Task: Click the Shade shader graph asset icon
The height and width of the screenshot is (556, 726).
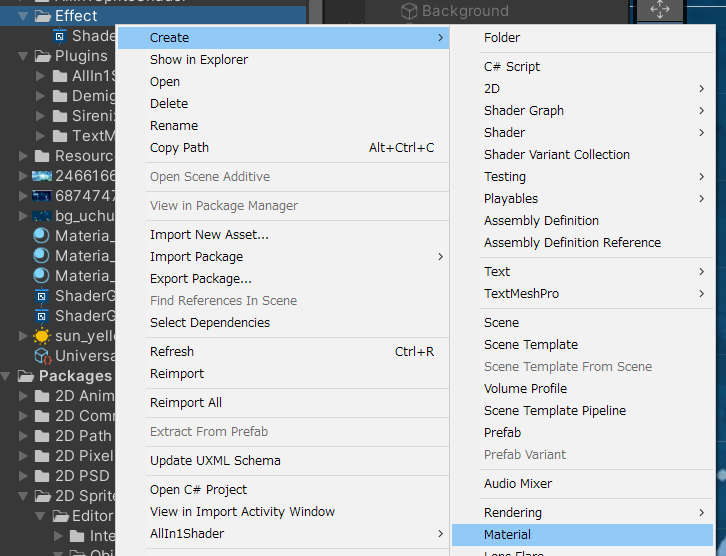Action: click(60, 36)
